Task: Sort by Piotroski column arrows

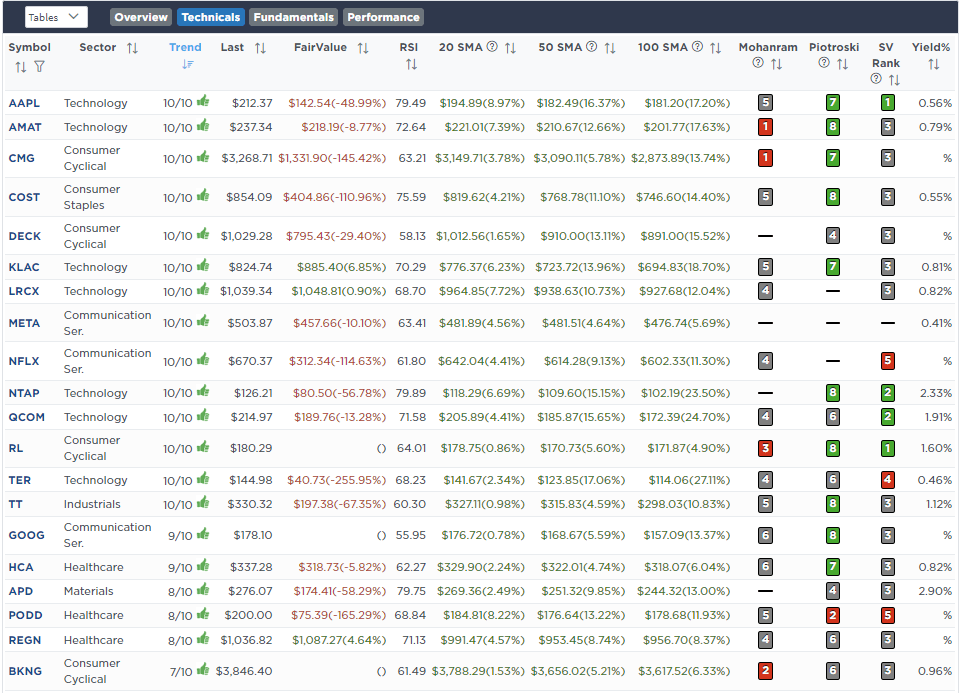Action: pyautogui.click(x=843, y=64)
